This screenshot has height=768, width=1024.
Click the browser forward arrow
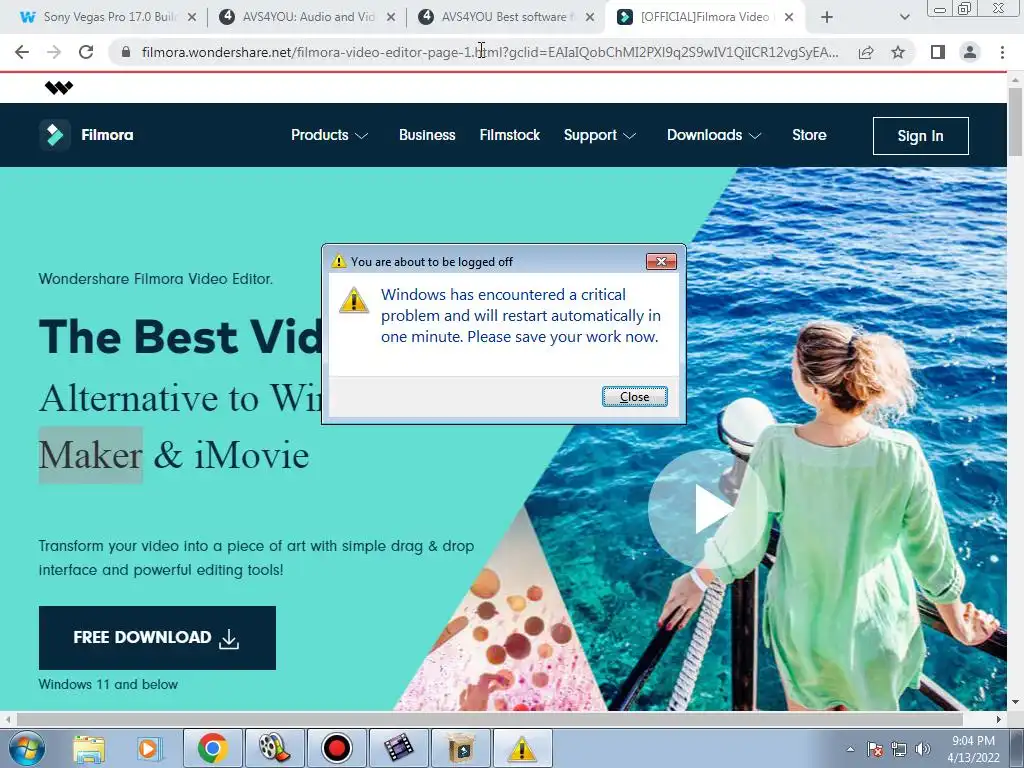point(54,52)
